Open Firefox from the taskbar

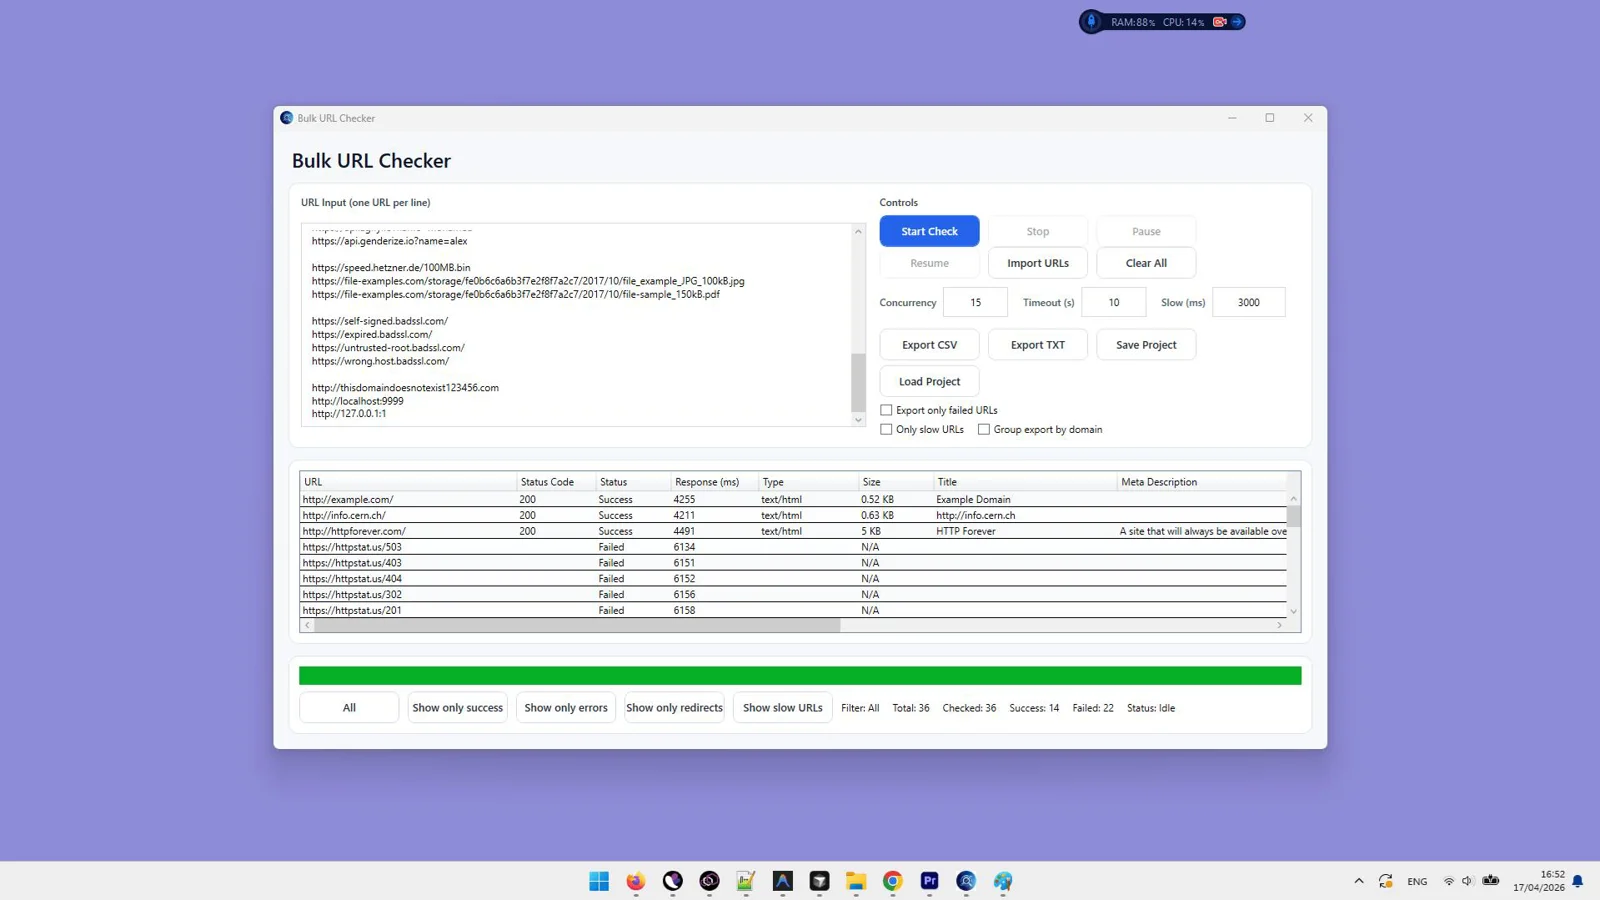pos(636,881)
